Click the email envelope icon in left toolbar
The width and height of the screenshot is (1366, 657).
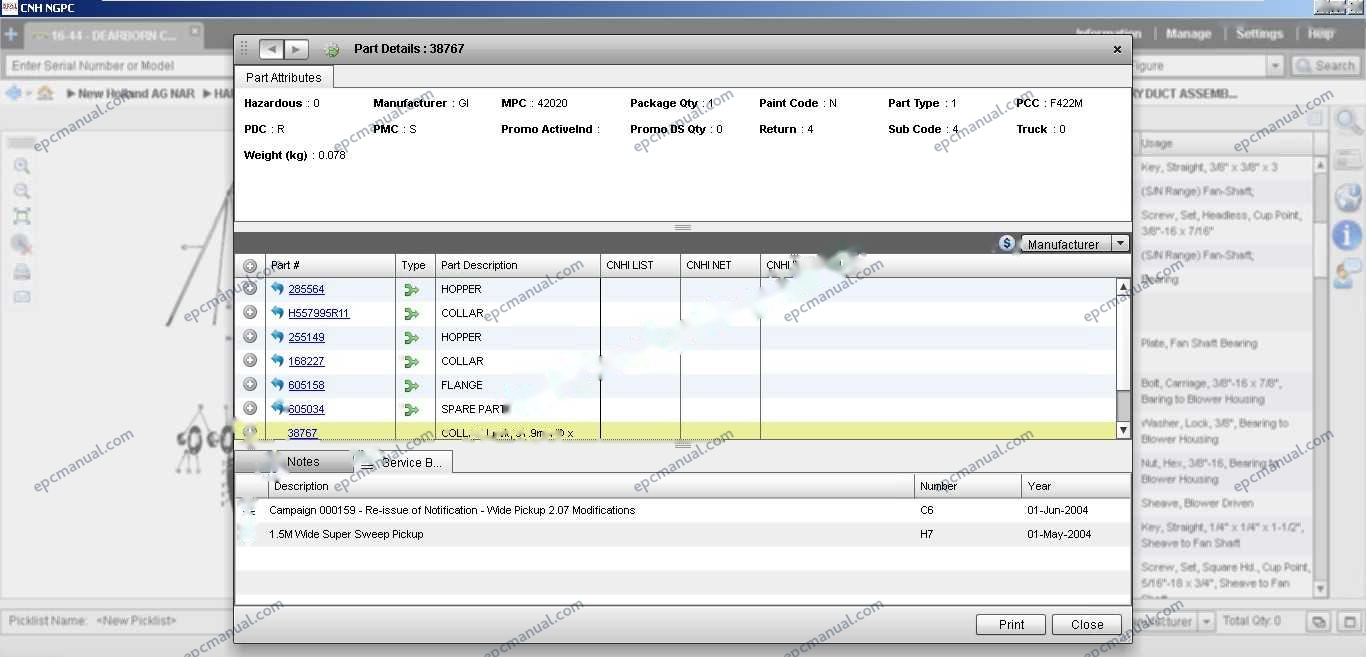[x=22, y=297]
